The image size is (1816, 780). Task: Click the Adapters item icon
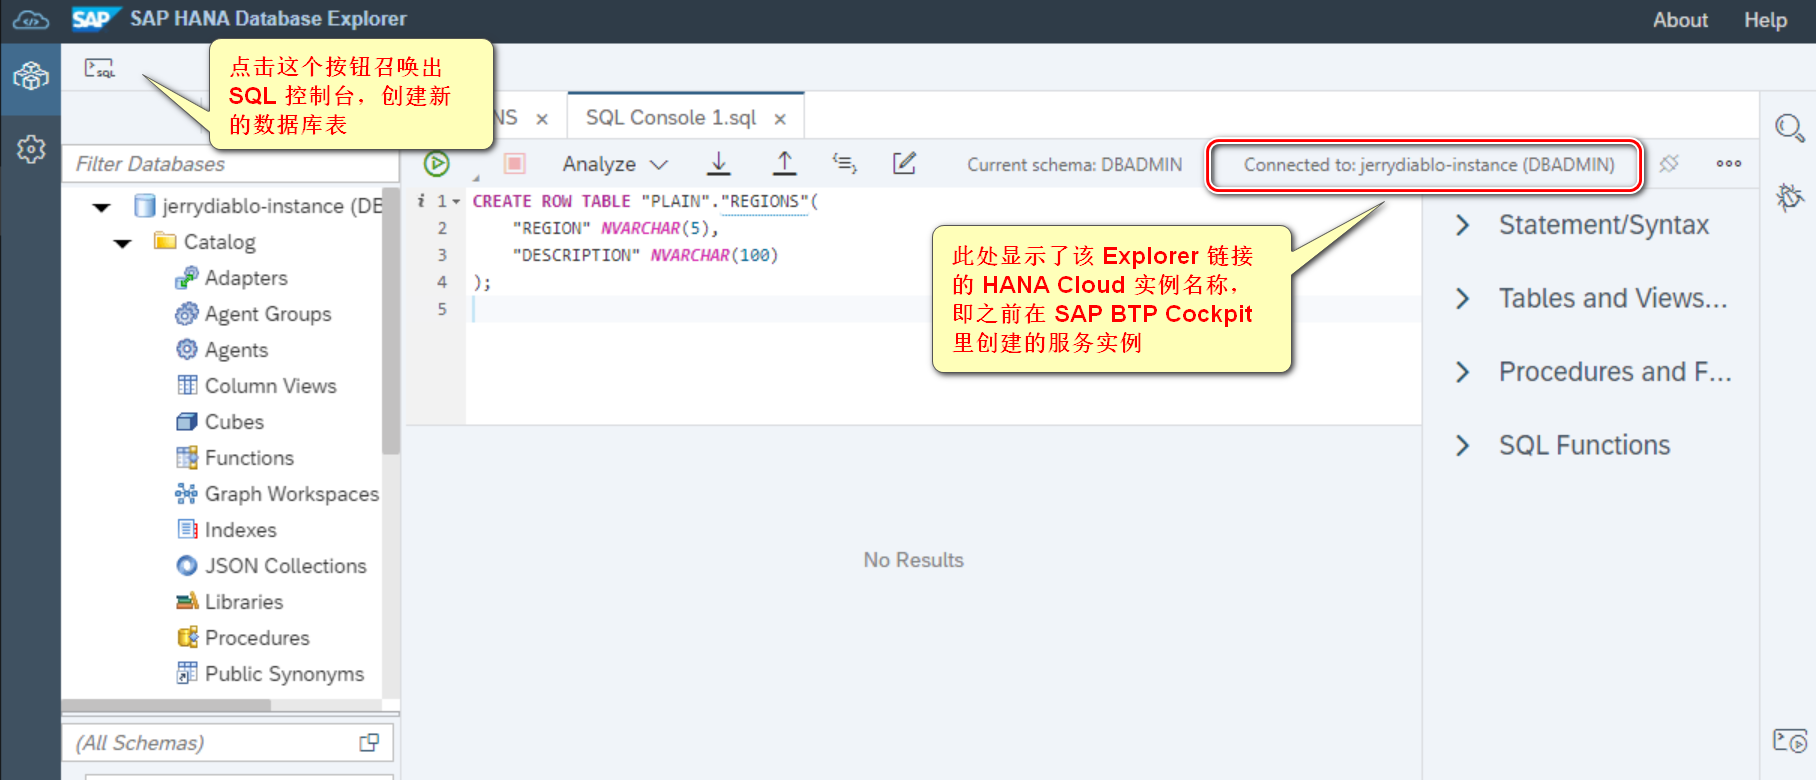point(186,277)
